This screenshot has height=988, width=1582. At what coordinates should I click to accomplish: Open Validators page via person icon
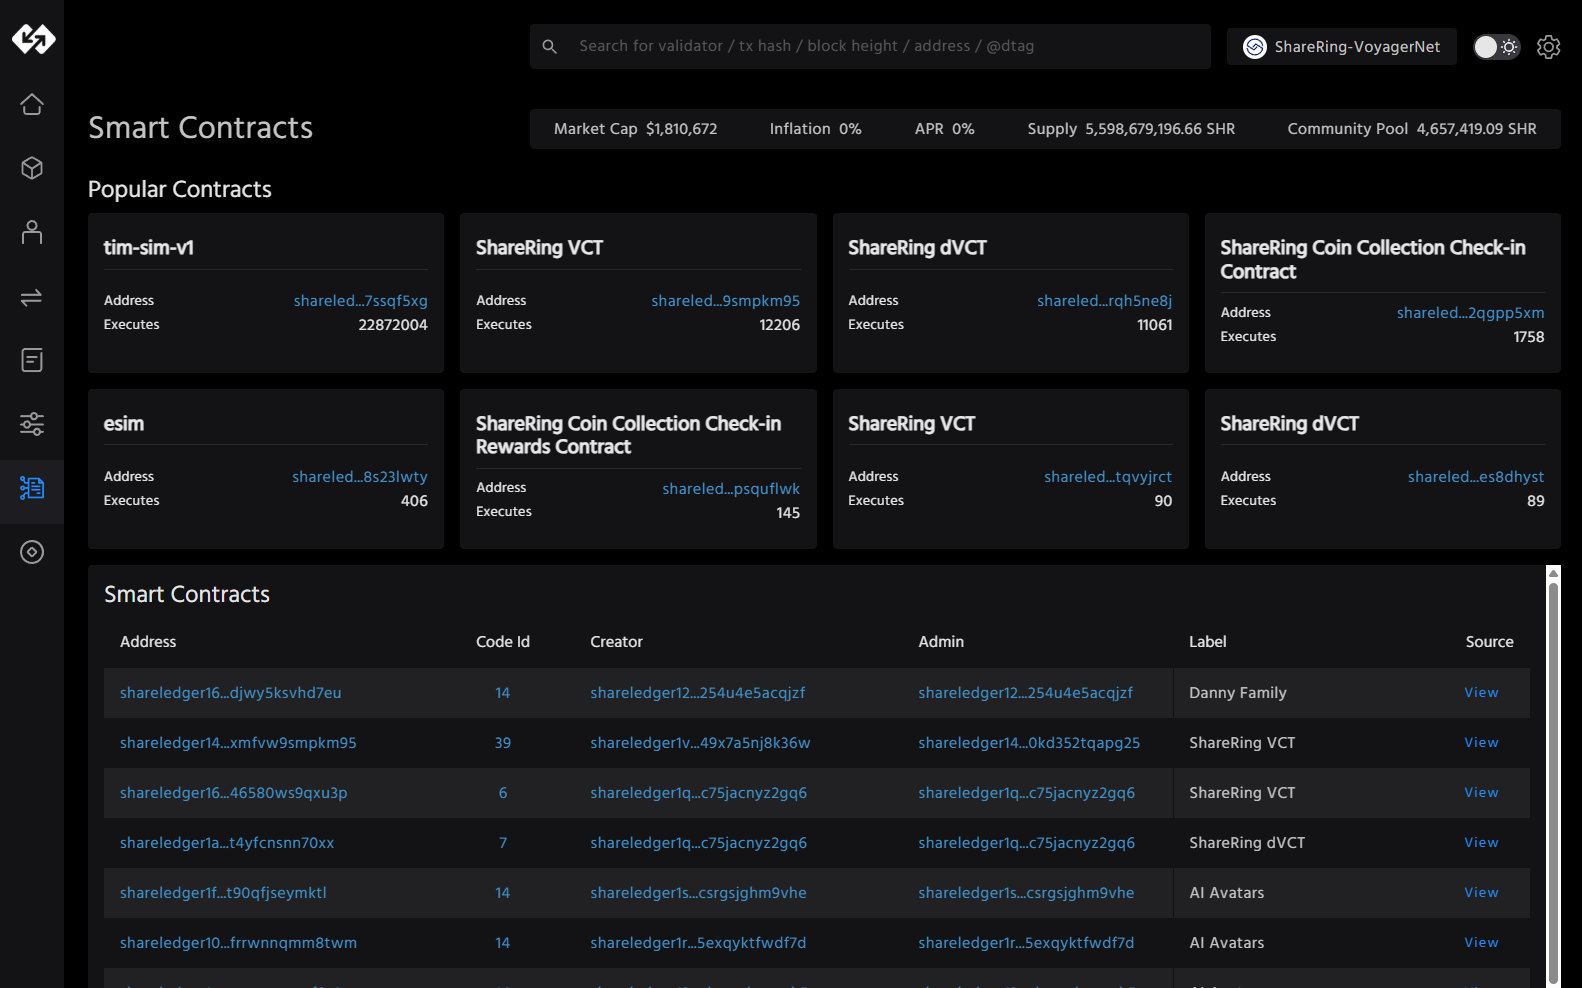[x=32, y=232]
